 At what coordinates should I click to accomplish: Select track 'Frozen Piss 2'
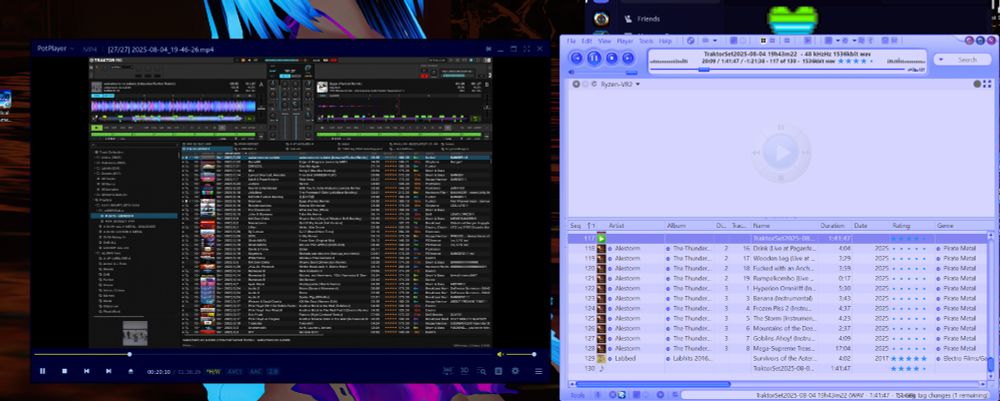tap(784, 309)
